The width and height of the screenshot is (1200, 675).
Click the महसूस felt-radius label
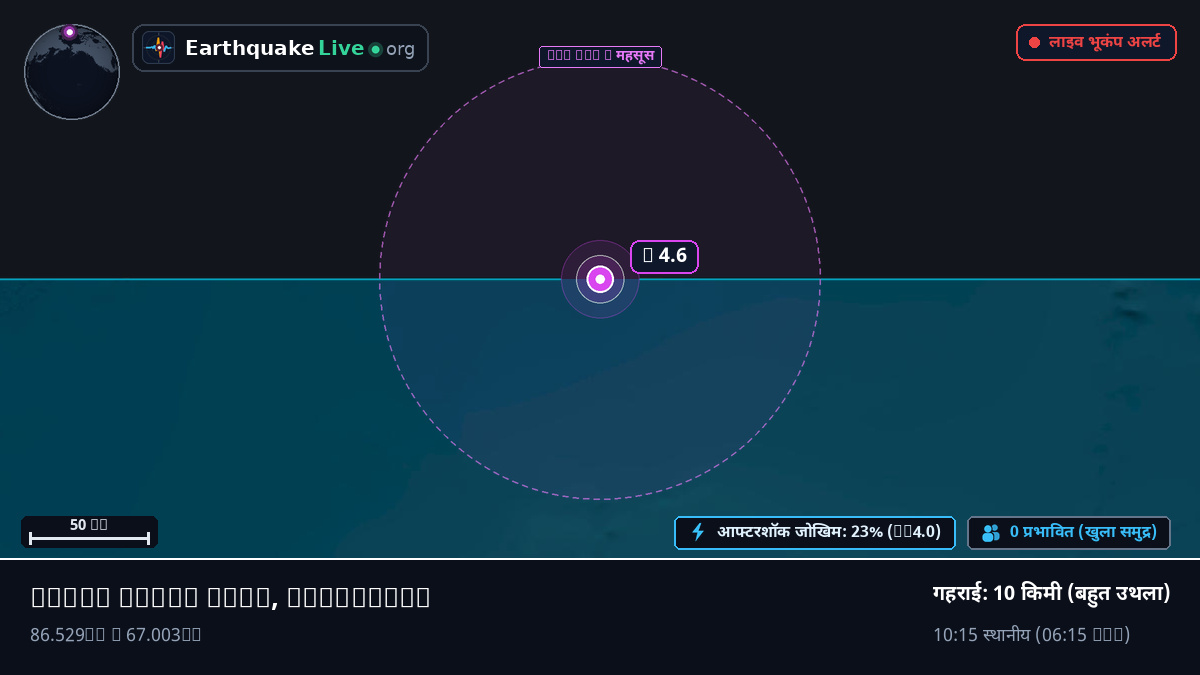pos(600,56)
